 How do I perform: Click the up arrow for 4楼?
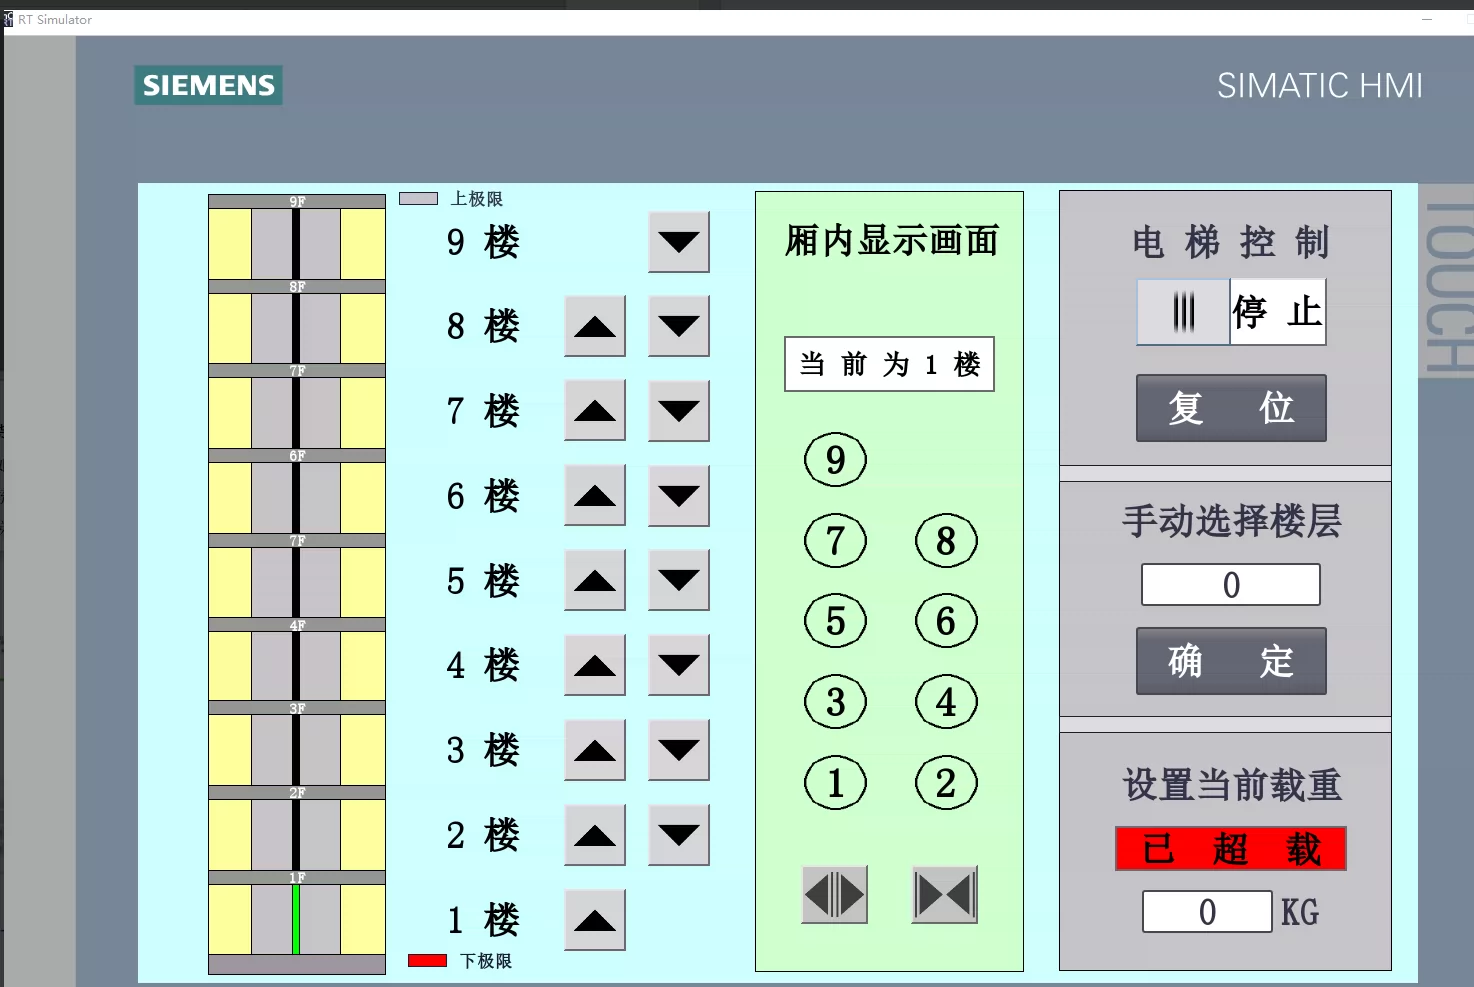point(595,665)
